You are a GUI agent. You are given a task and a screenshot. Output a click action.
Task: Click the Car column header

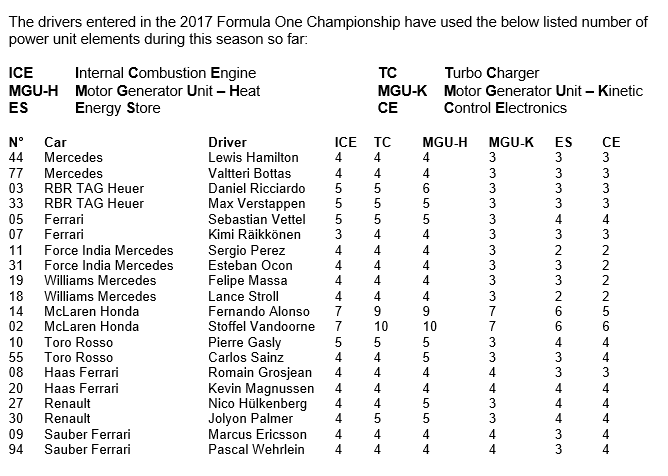[x=55, y=142]
